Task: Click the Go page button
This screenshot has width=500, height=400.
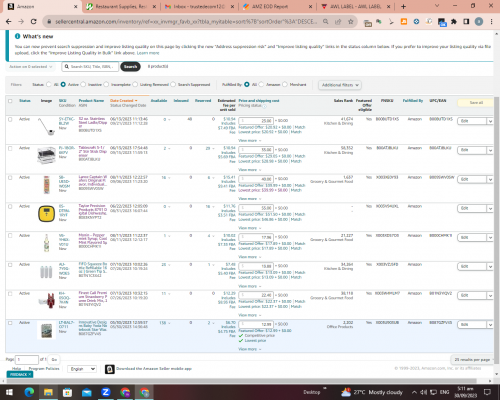Action: (x=54, y=360)
